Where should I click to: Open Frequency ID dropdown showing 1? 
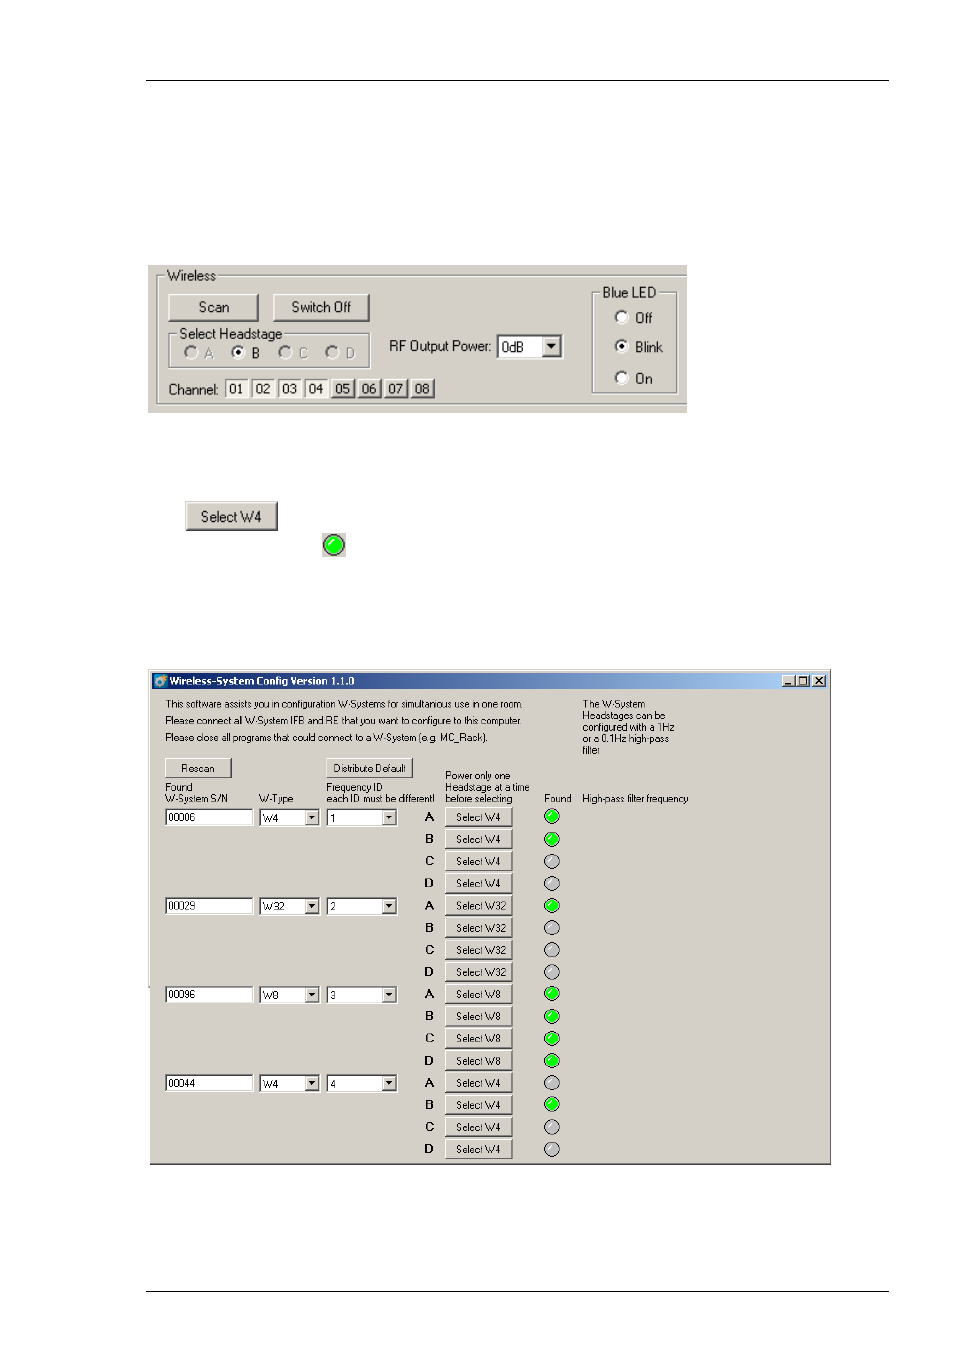[x=389, y=818]
